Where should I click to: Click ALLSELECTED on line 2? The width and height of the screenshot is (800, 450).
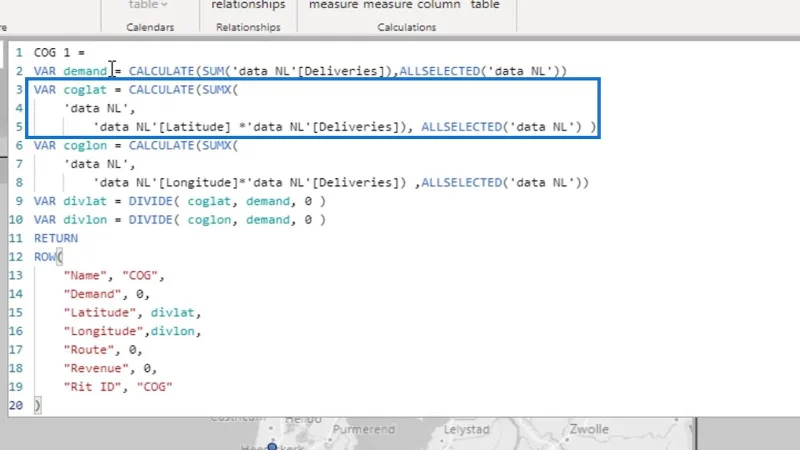click(439, 71)
